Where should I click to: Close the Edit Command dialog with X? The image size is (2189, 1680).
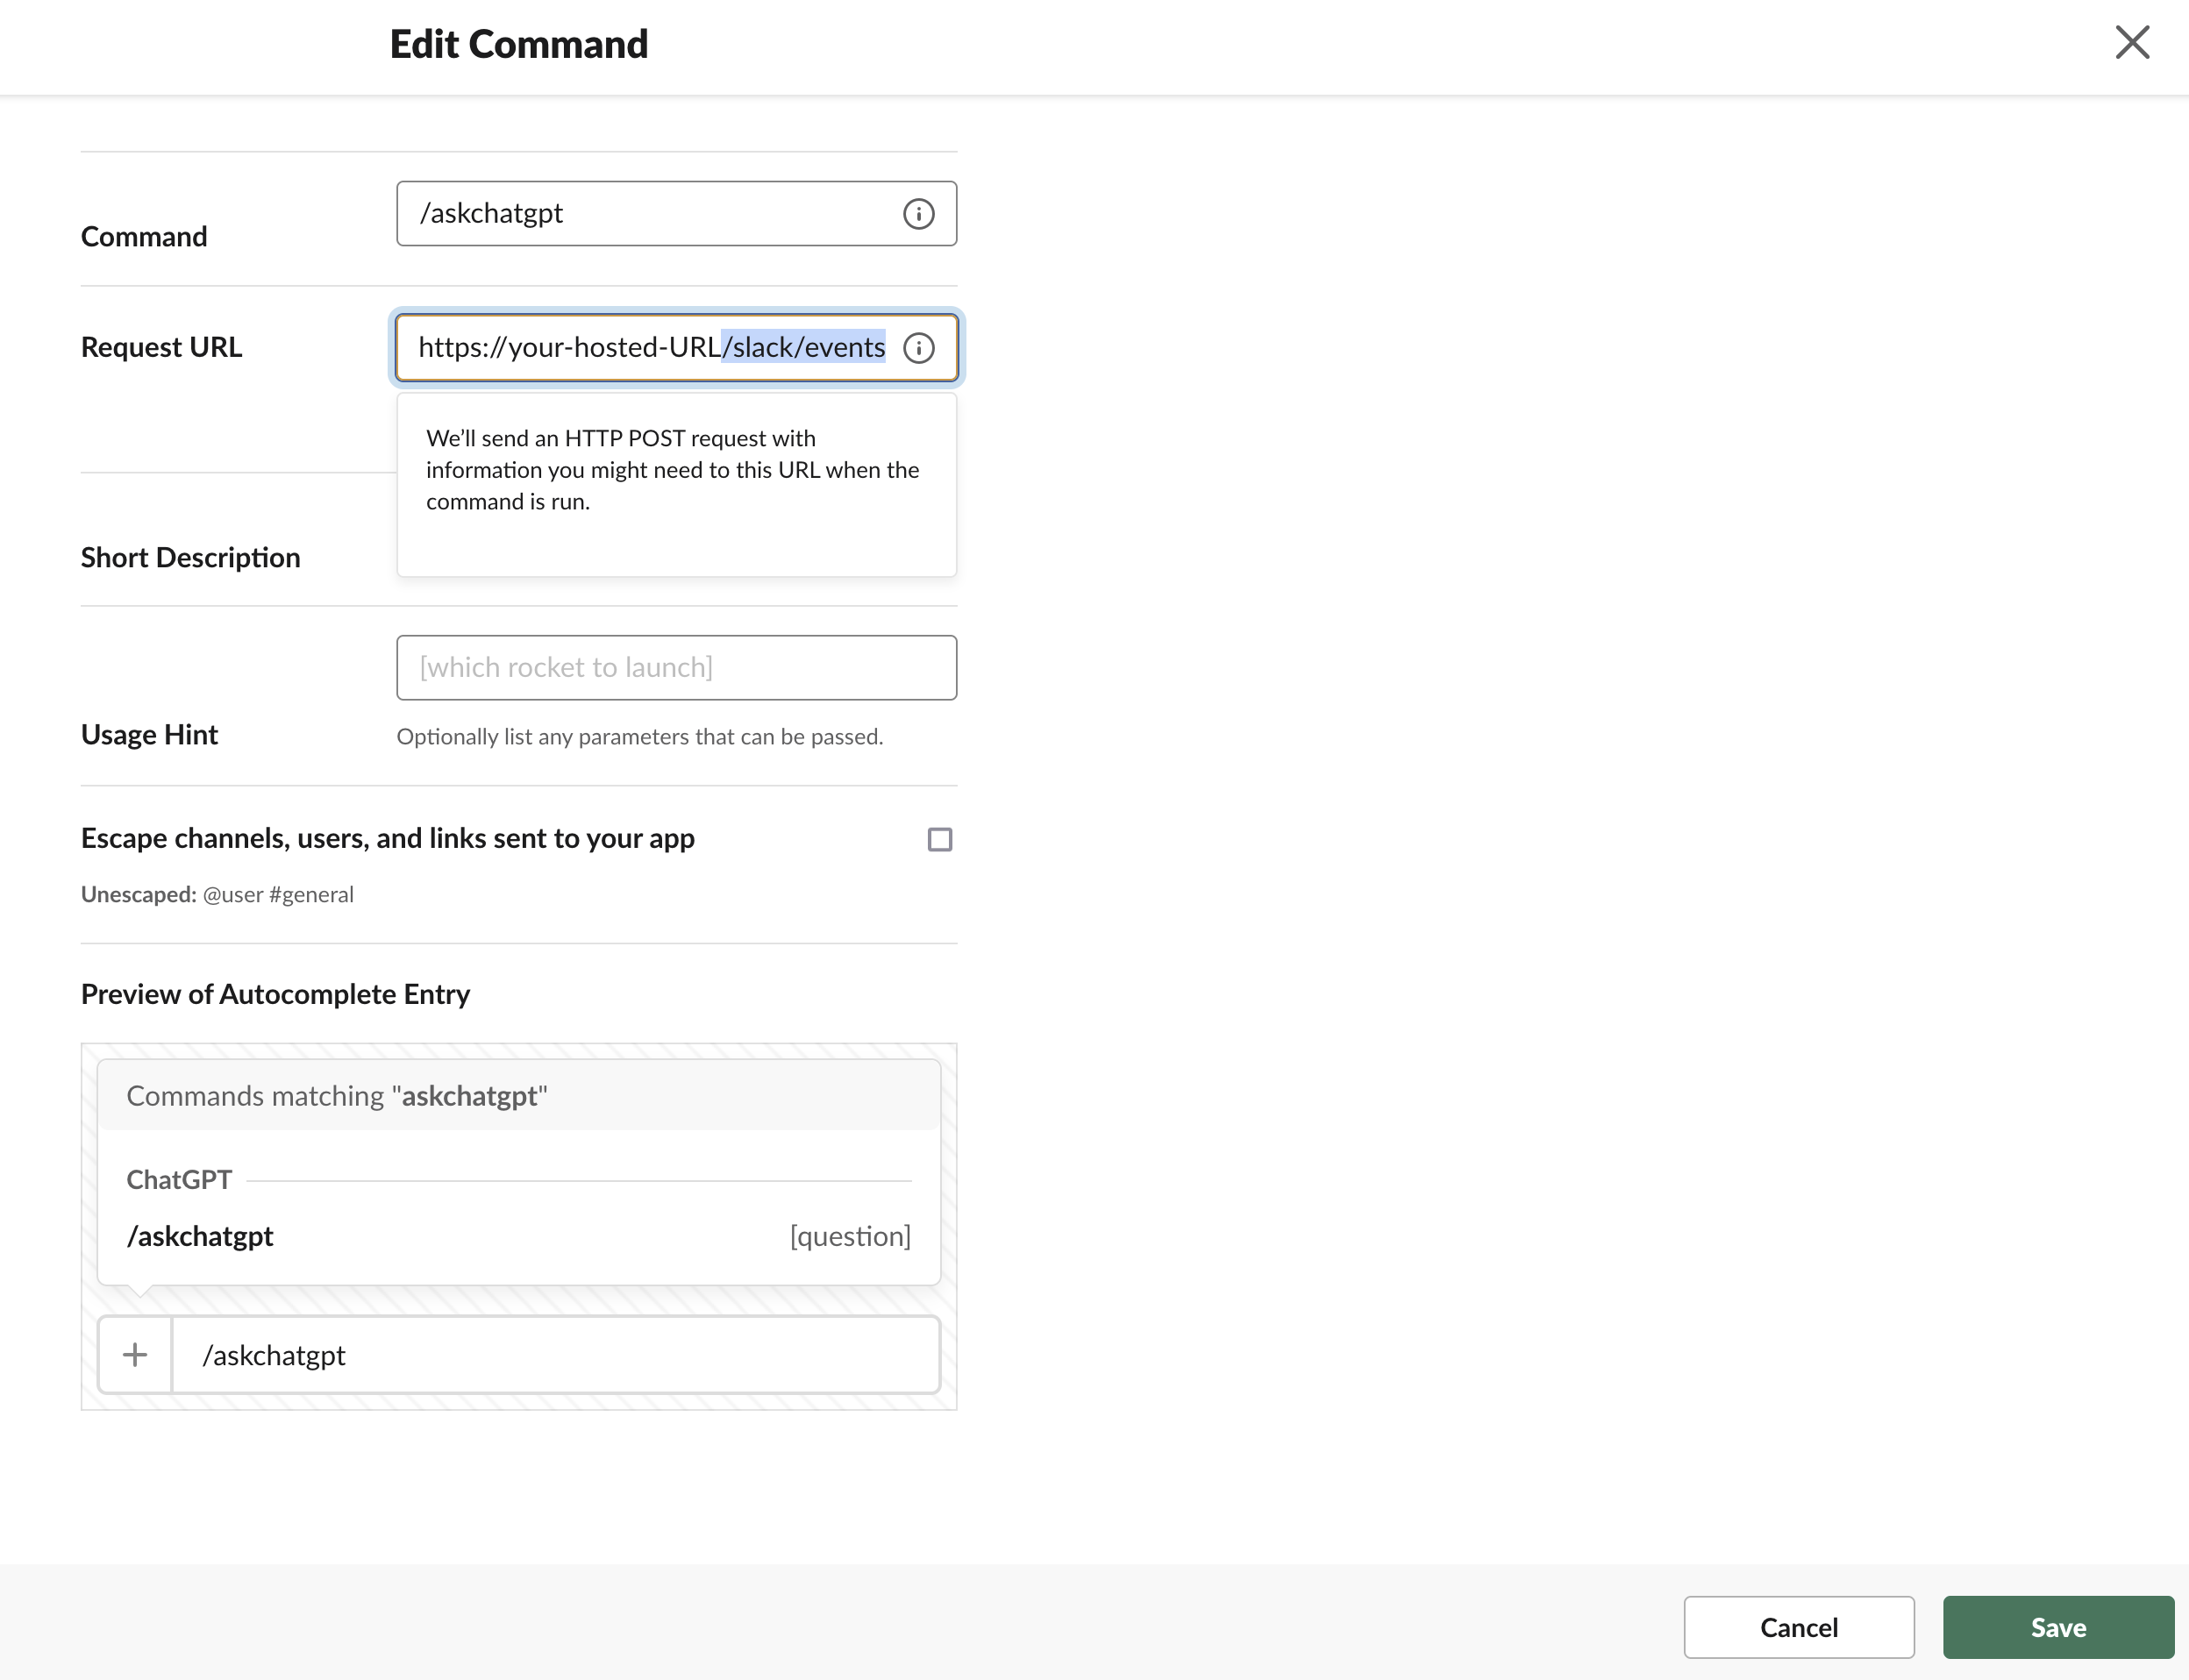coord(2131,43)
